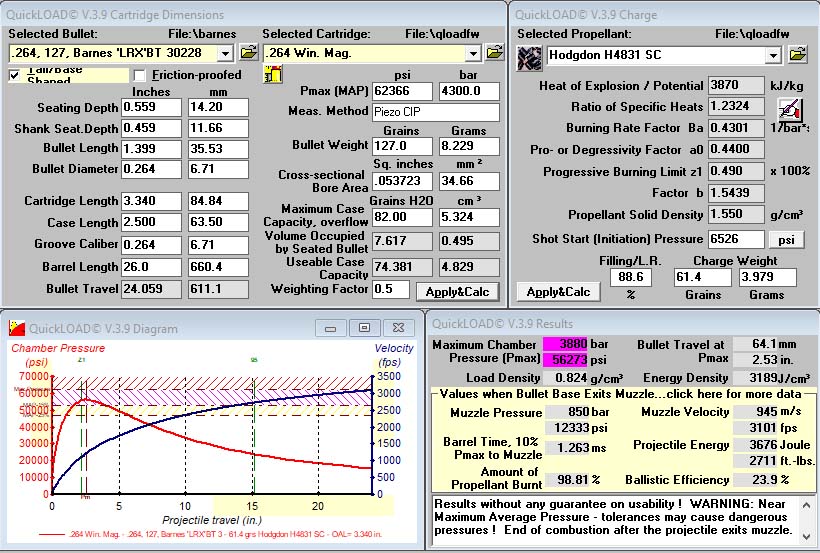
Task: Click the cartridge case data icon under Selected Cartridge
Action: [x=273, y=75]
